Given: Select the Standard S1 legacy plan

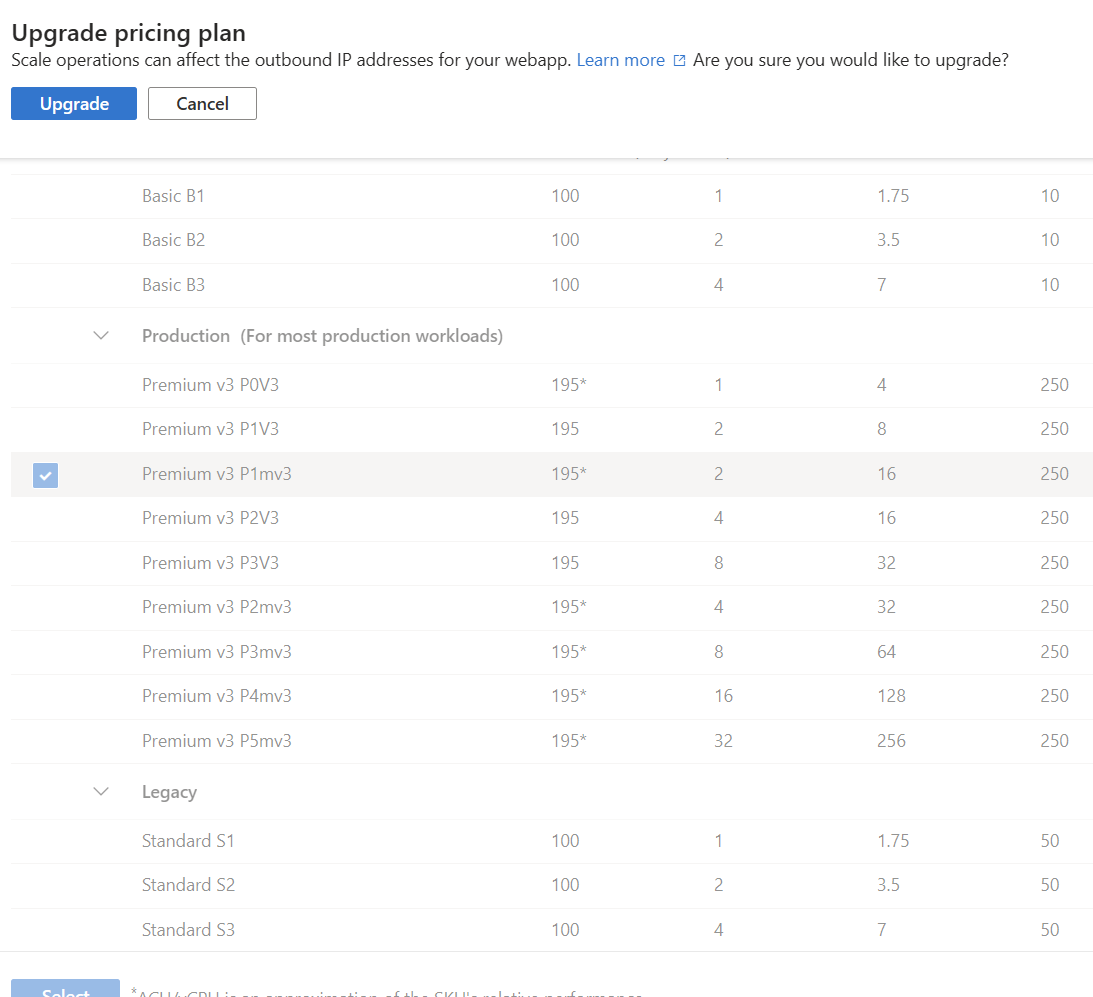Looking at the screenshot, I should click(551, 841).
